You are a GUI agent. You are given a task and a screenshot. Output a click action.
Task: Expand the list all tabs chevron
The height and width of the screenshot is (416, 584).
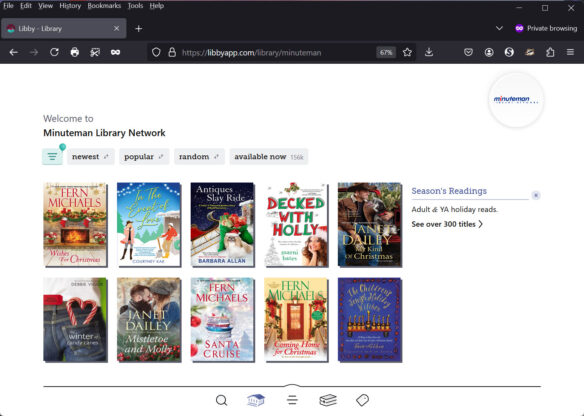pyautogui.click(x=499, y=28)
